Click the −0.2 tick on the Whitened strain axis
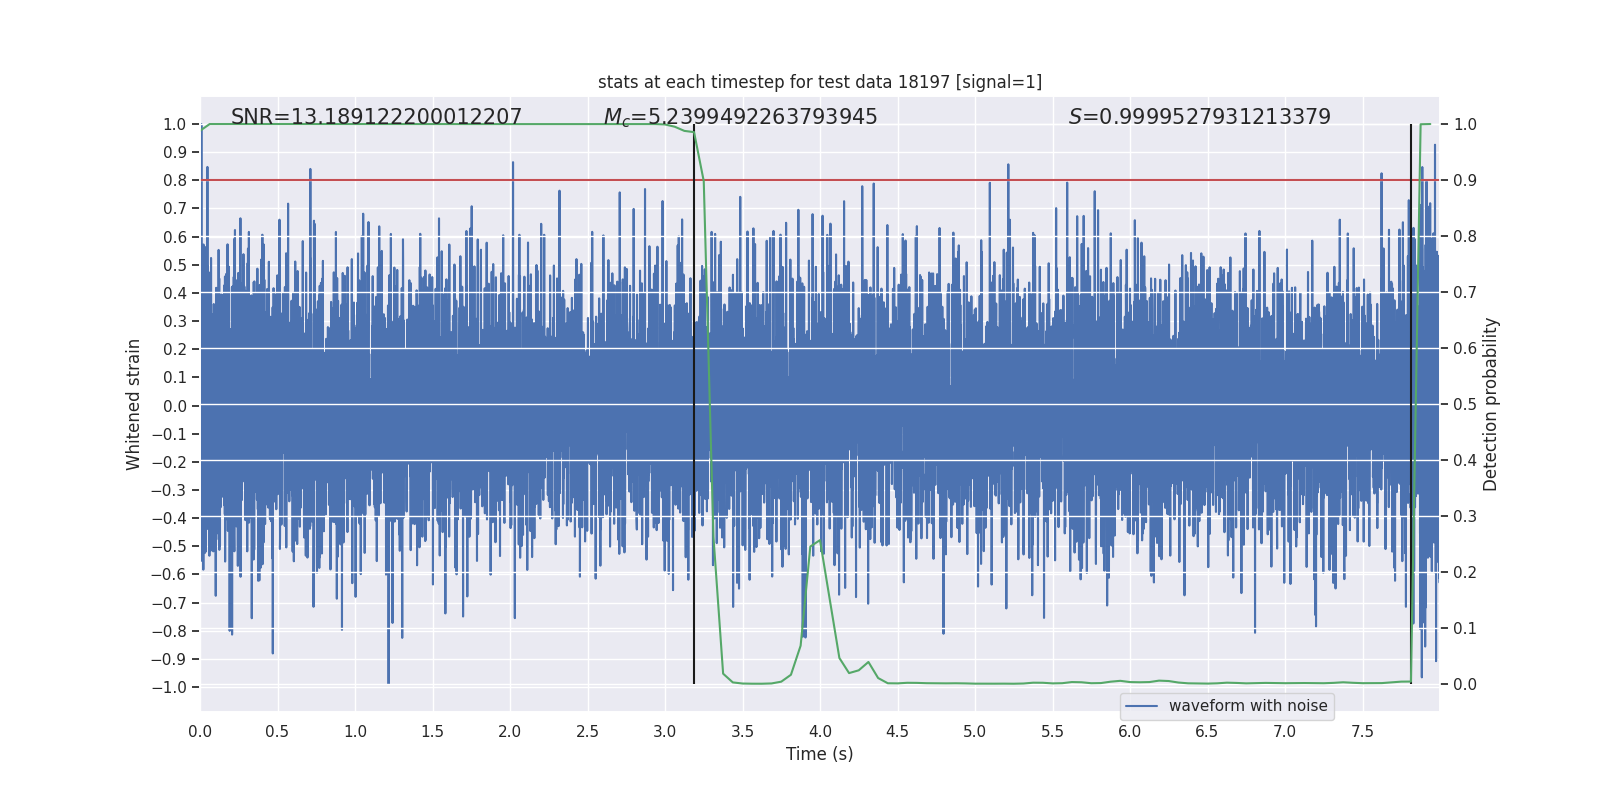The width and height of the screenshot is (1600, 800). click(x=169, y=462)
